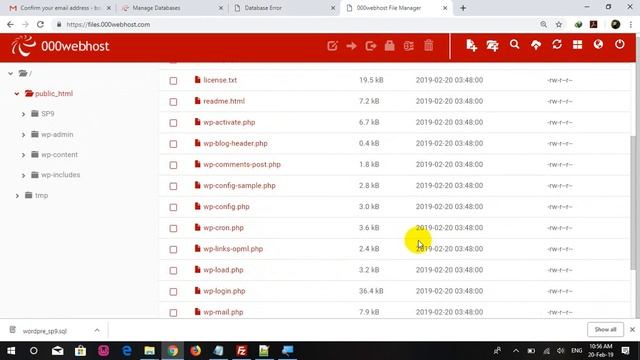Expand the SP9 folder arrow
640x360 pixels.
23,114
